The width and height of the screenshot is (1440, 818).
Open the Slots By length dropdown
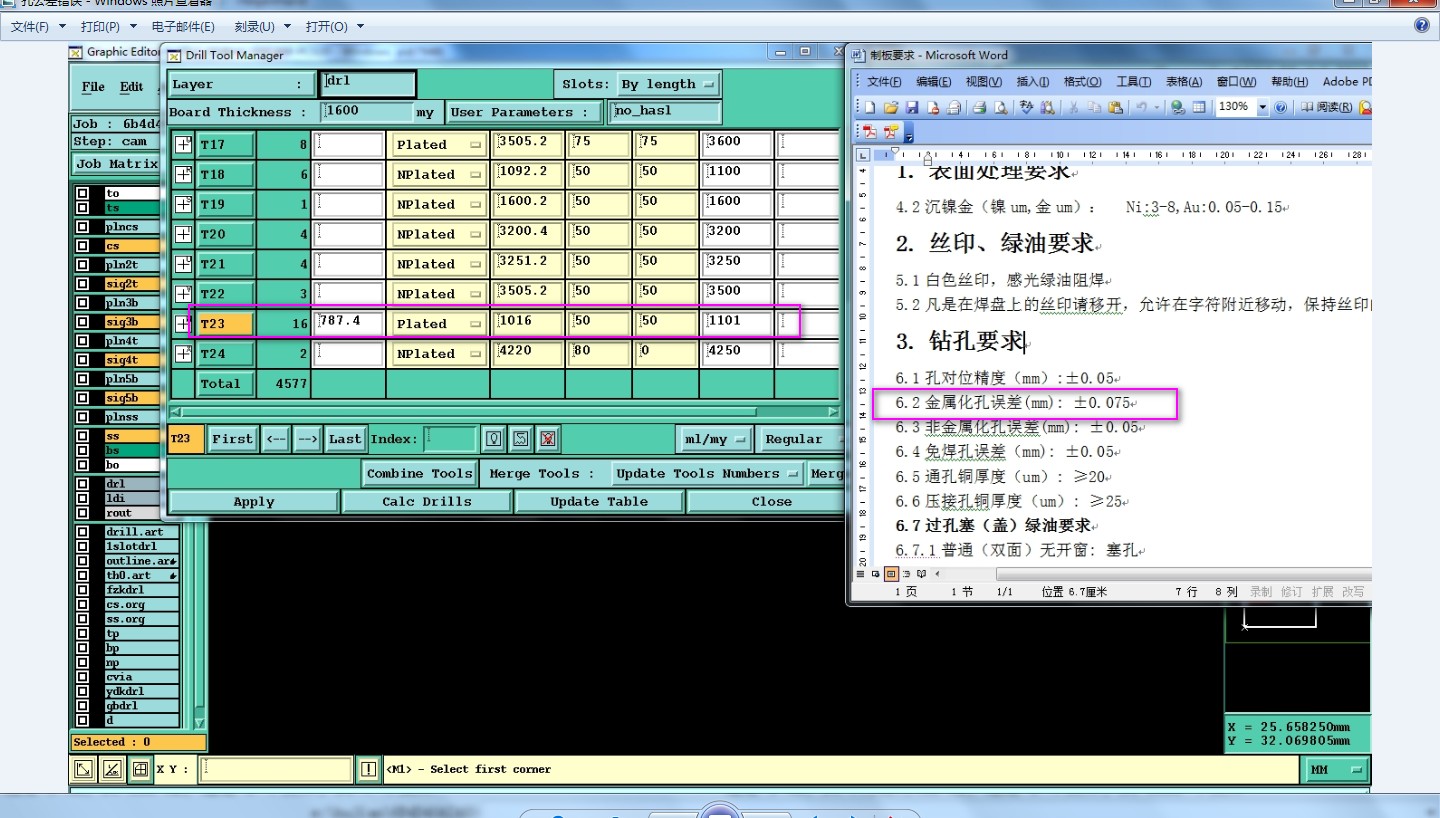(x=668, y=84)
